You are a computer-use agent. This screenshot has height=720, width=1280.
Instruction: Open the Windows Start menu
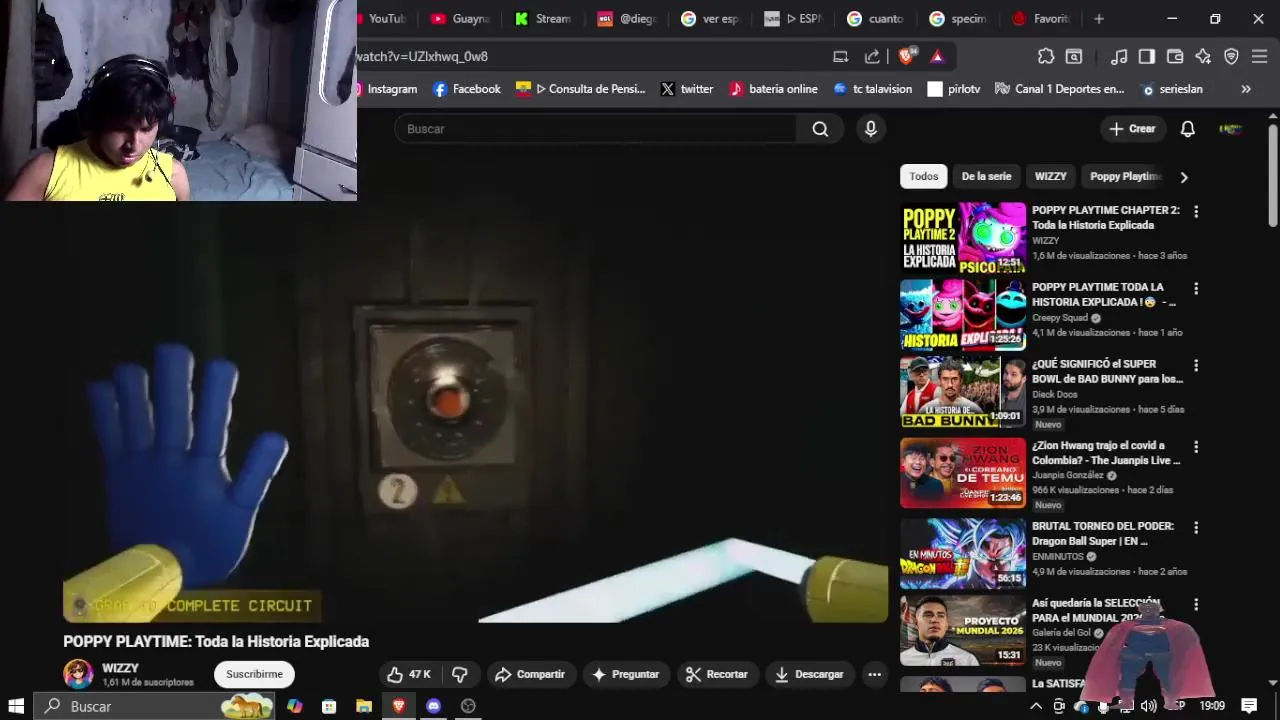(16, 706)
